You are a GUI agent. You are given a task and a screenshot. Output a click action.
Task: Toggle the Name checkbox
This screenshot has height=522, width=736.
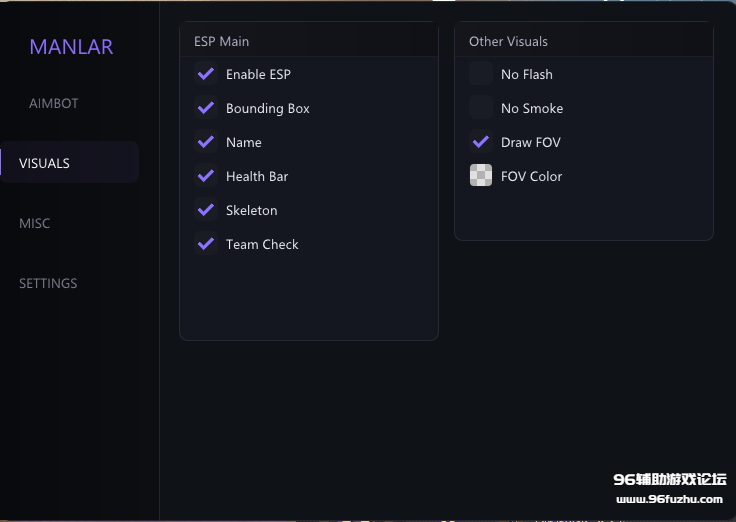tap(206, 142)
